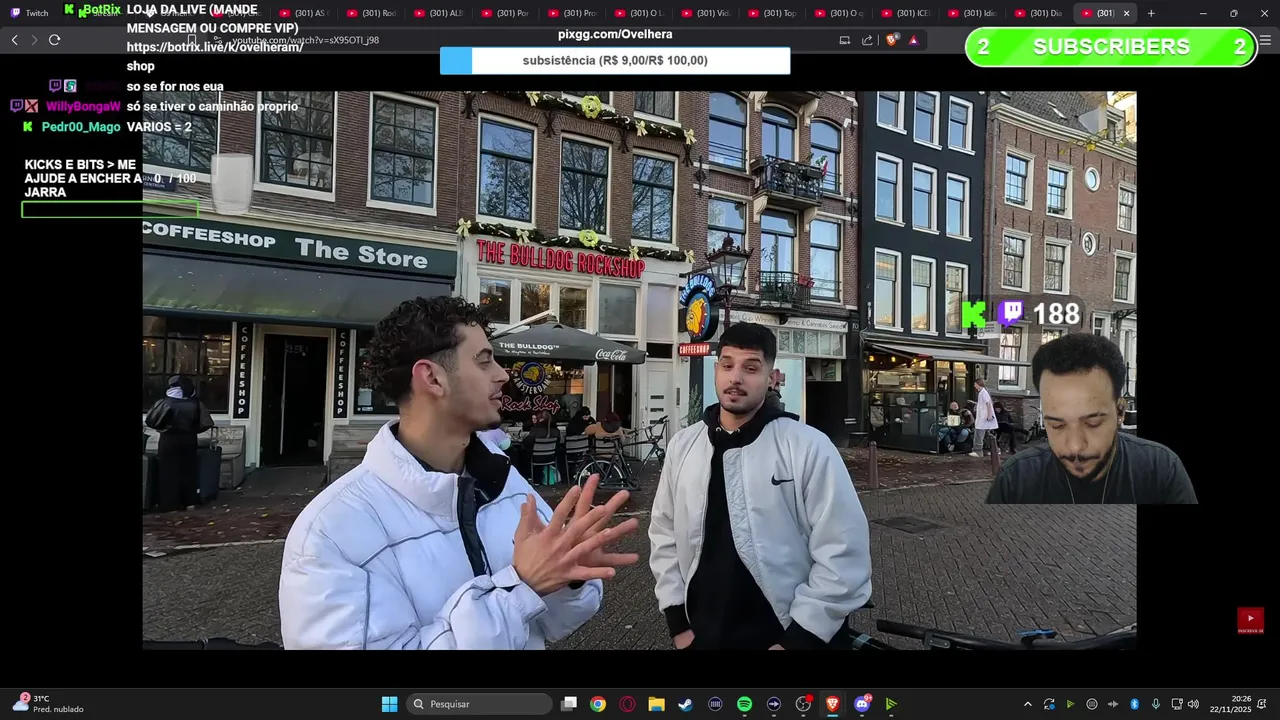Click the screen cast icon in the address bar
The width and height of the screenshot is (1280, 720).
pos(845,40)
